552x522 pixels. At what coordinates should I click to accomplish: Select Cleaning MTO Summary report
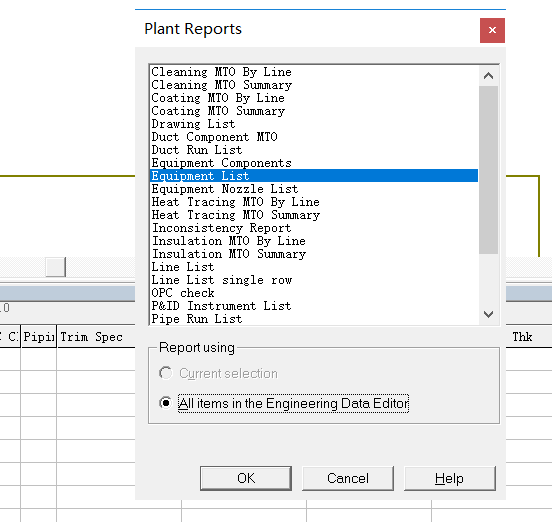point(314,85)
